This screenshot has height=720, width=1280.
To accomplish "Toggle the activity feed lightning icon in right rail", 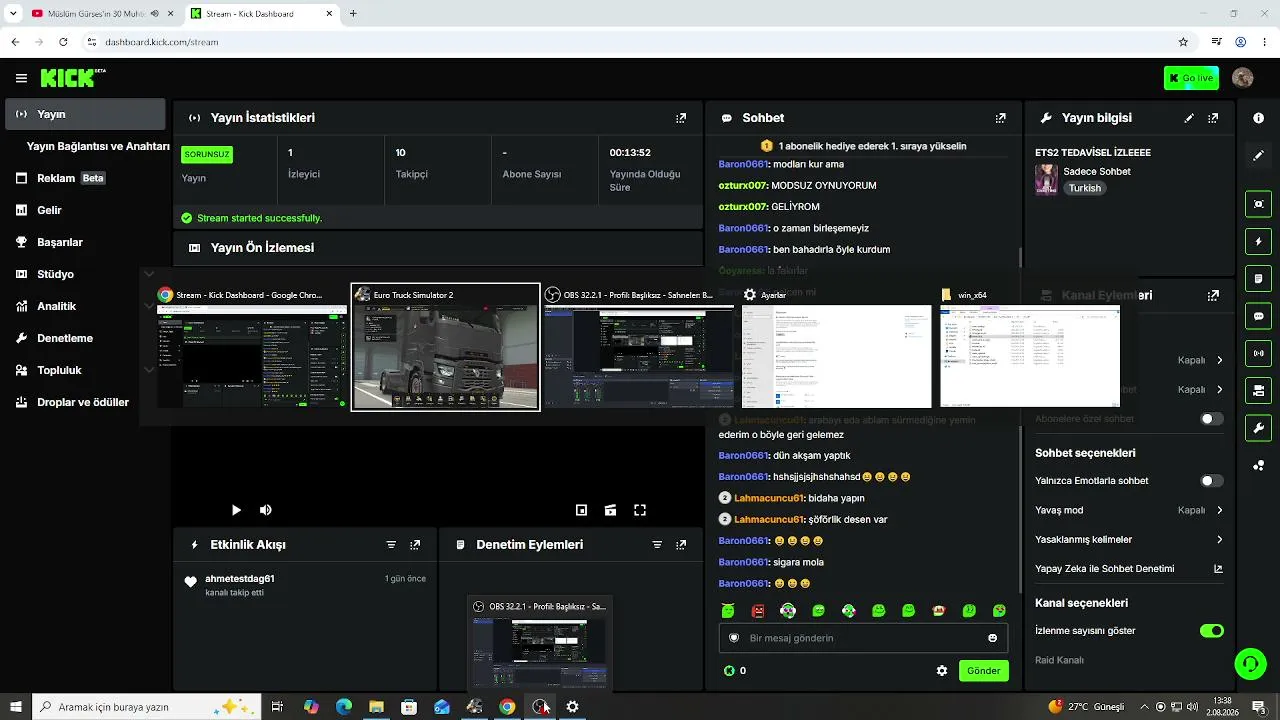I will click(x=1258, y=241).
